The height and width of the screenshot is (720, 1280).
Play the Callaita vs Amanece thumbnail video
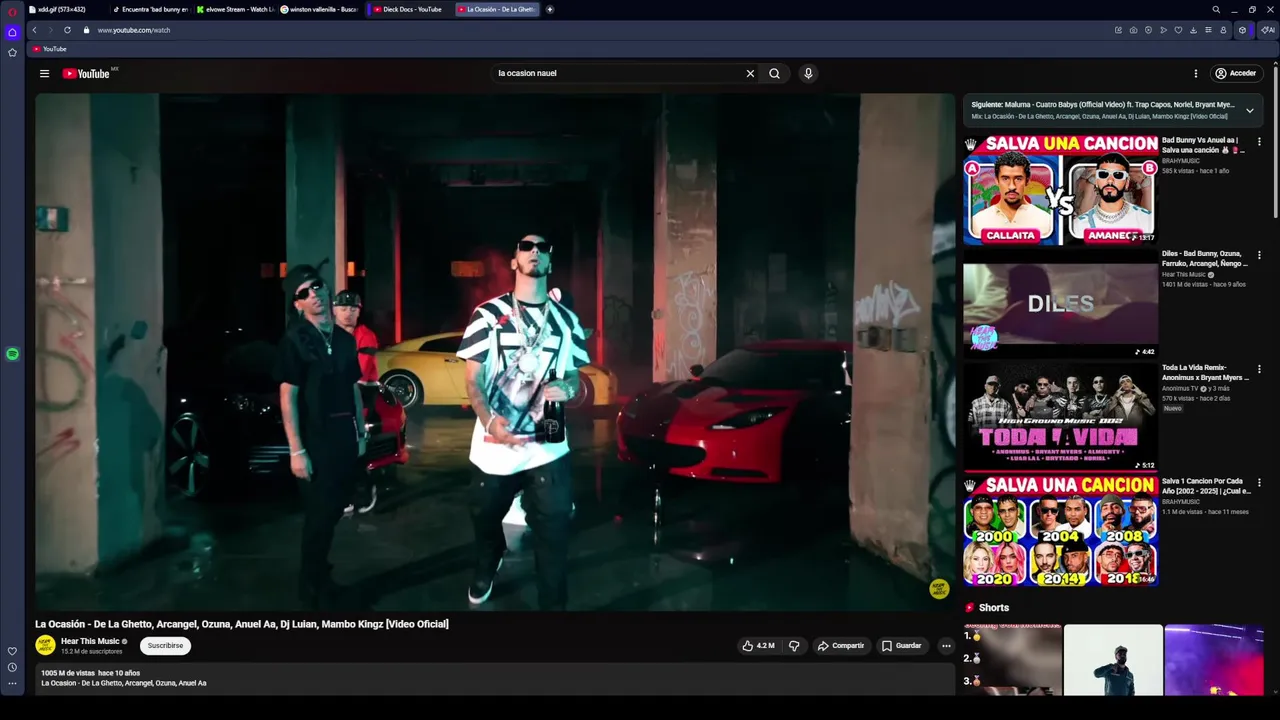(1060, 190)
